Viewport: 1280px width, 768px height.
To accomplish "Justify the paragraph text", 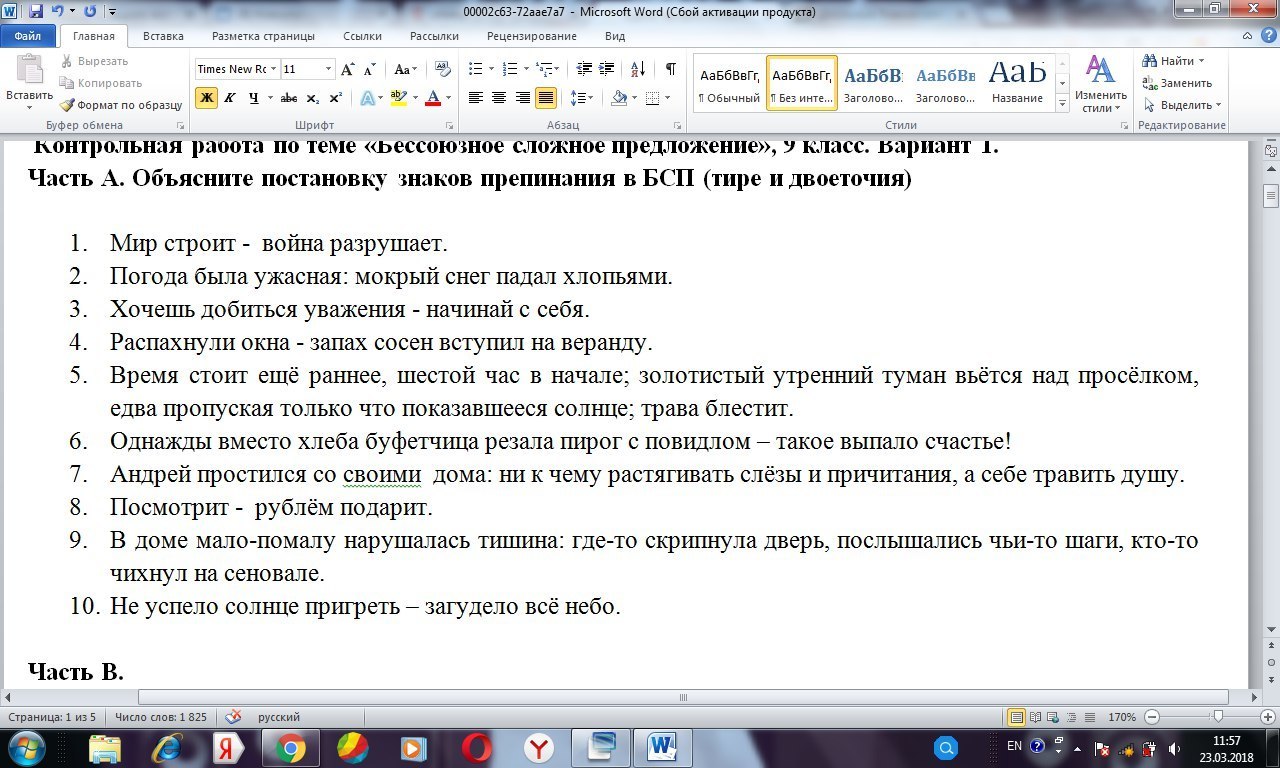I will pyautogui.click(x=546, y=98).
